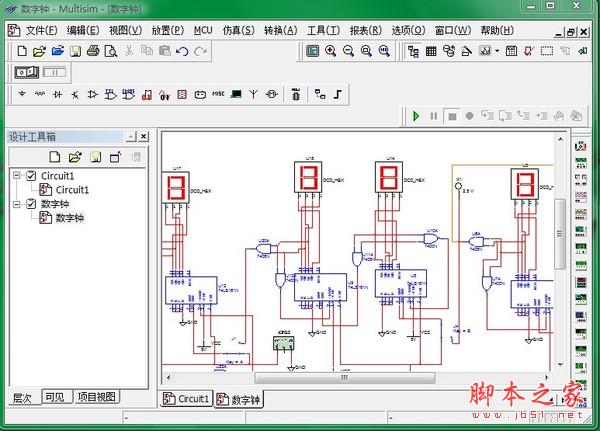This screenshot has height=431, width=600.
Task: Open the 放置(P) menu
Action: click(168, 31)
